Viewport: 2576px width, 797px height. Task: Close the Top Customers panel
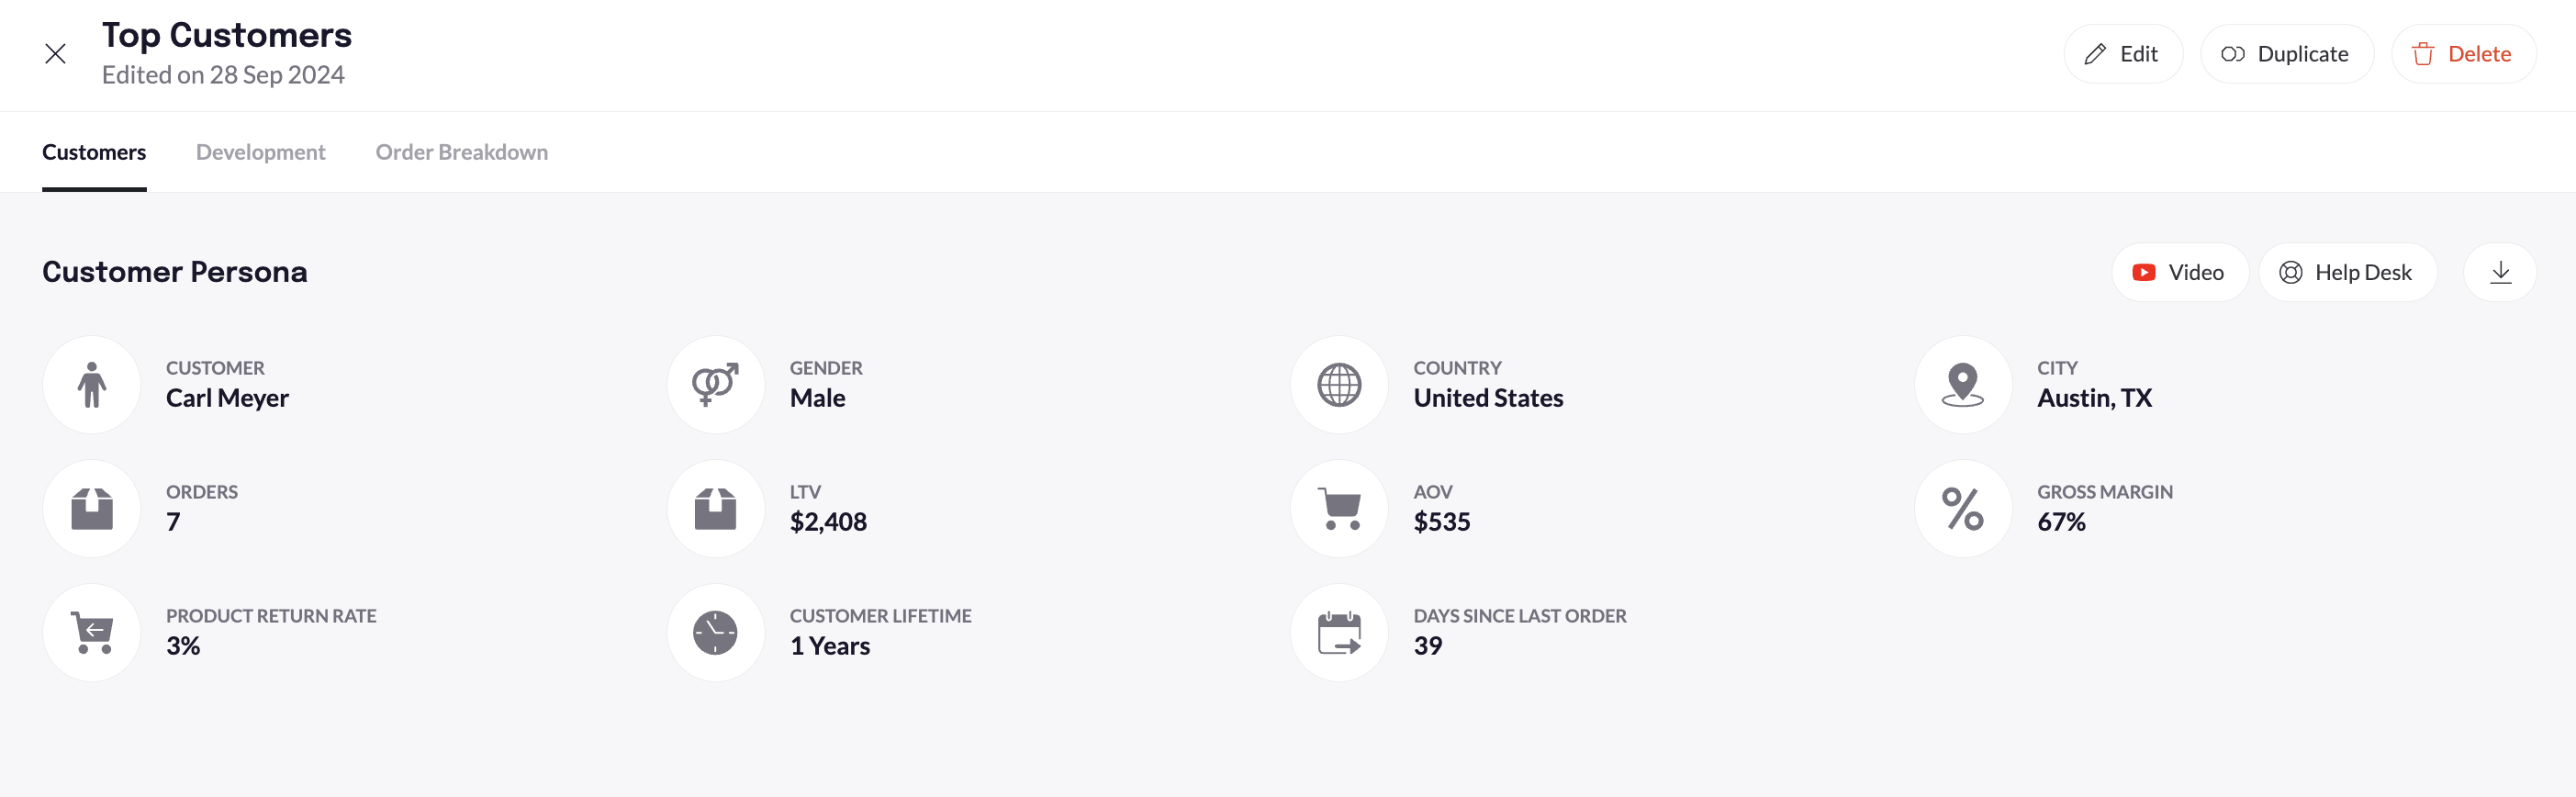tap(56, 54)
